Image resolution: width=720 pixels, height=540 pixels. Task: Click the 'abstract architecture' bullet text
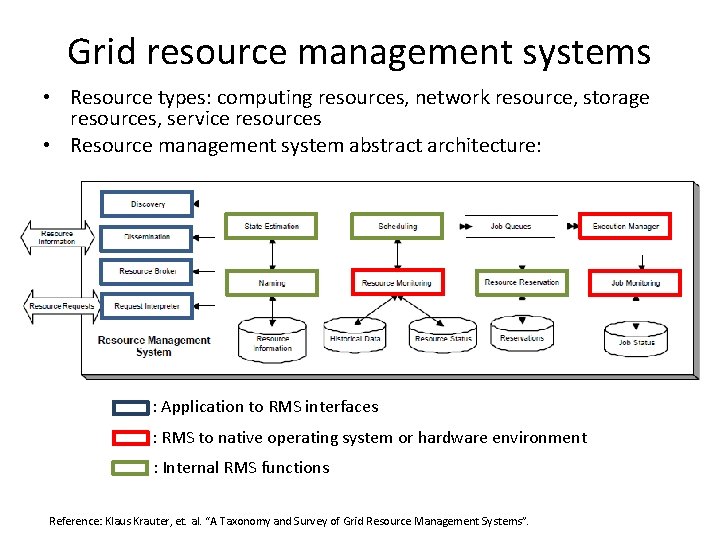click(x=306, y=146)
